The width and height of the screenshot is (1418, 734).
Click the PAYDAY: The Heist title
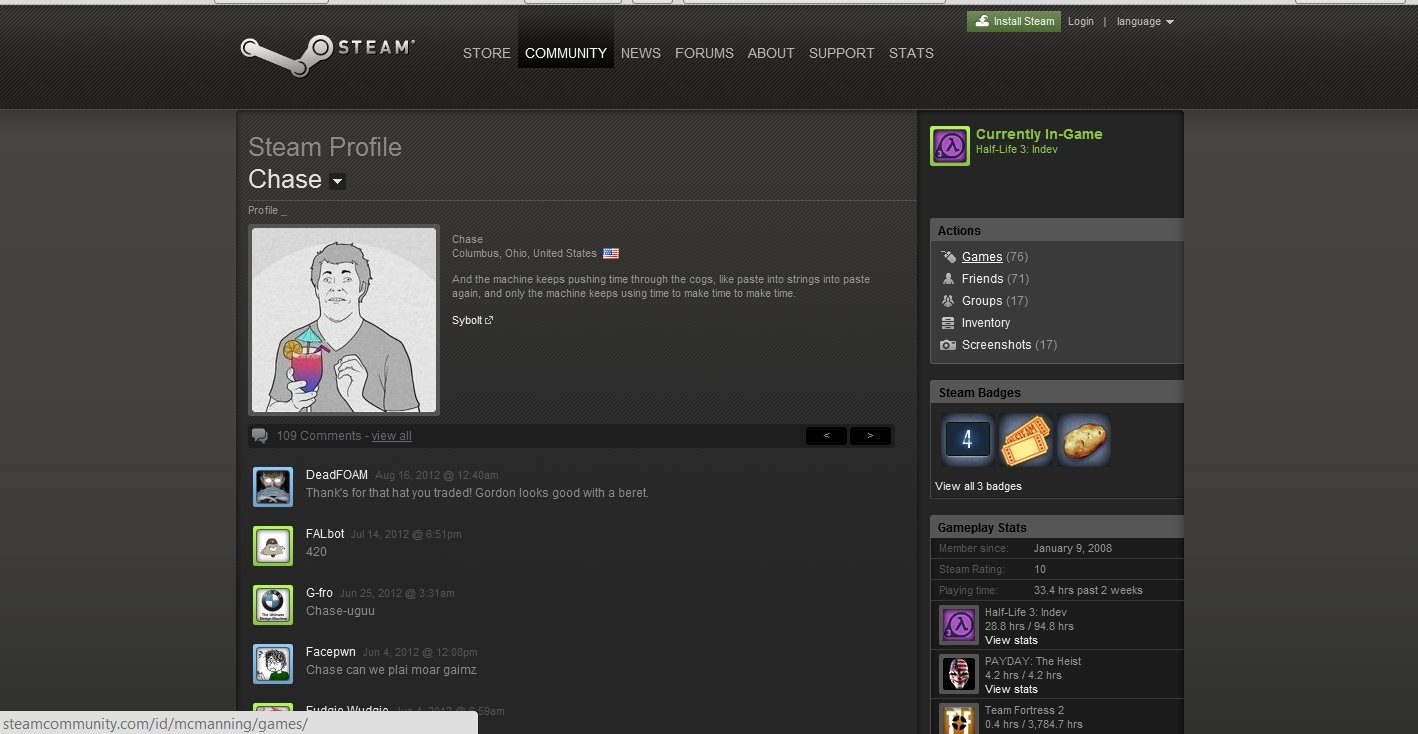click(x=1033, y=661)
